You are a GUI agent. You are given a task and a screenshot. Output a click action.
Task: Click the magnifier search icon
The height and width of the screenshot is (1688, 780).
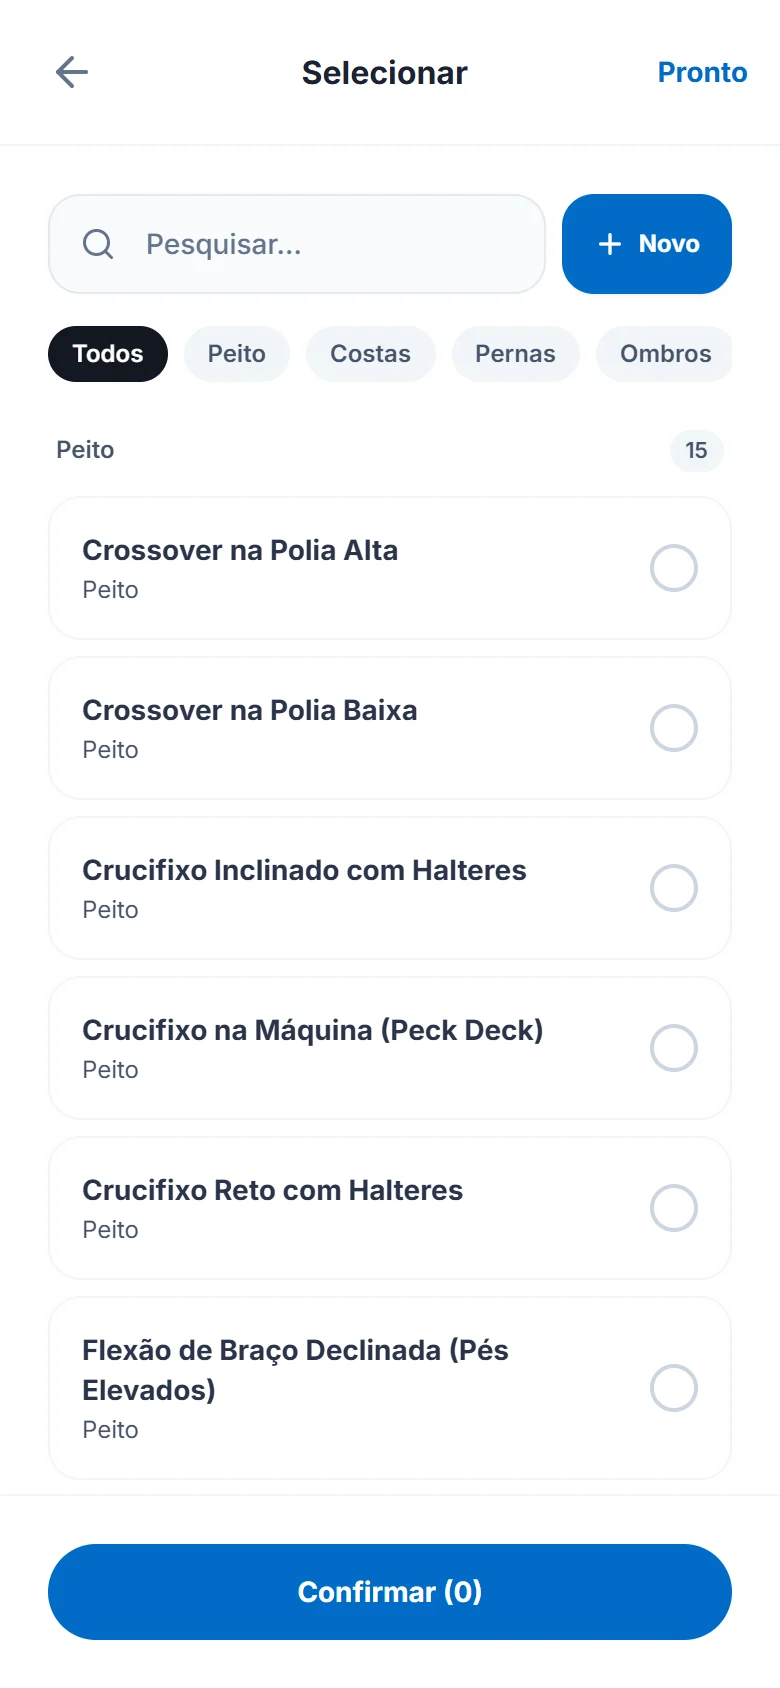pos(98,244)
